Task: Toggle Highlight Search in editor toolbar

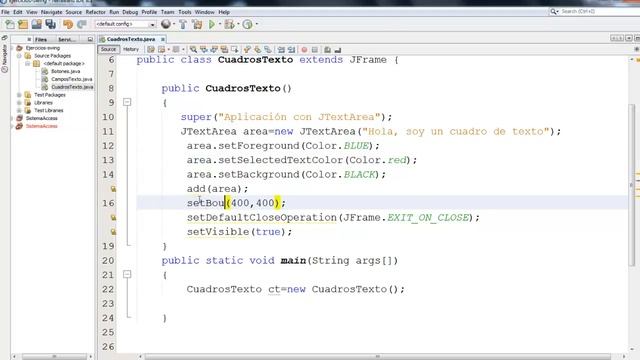Action: coord(224,50)
